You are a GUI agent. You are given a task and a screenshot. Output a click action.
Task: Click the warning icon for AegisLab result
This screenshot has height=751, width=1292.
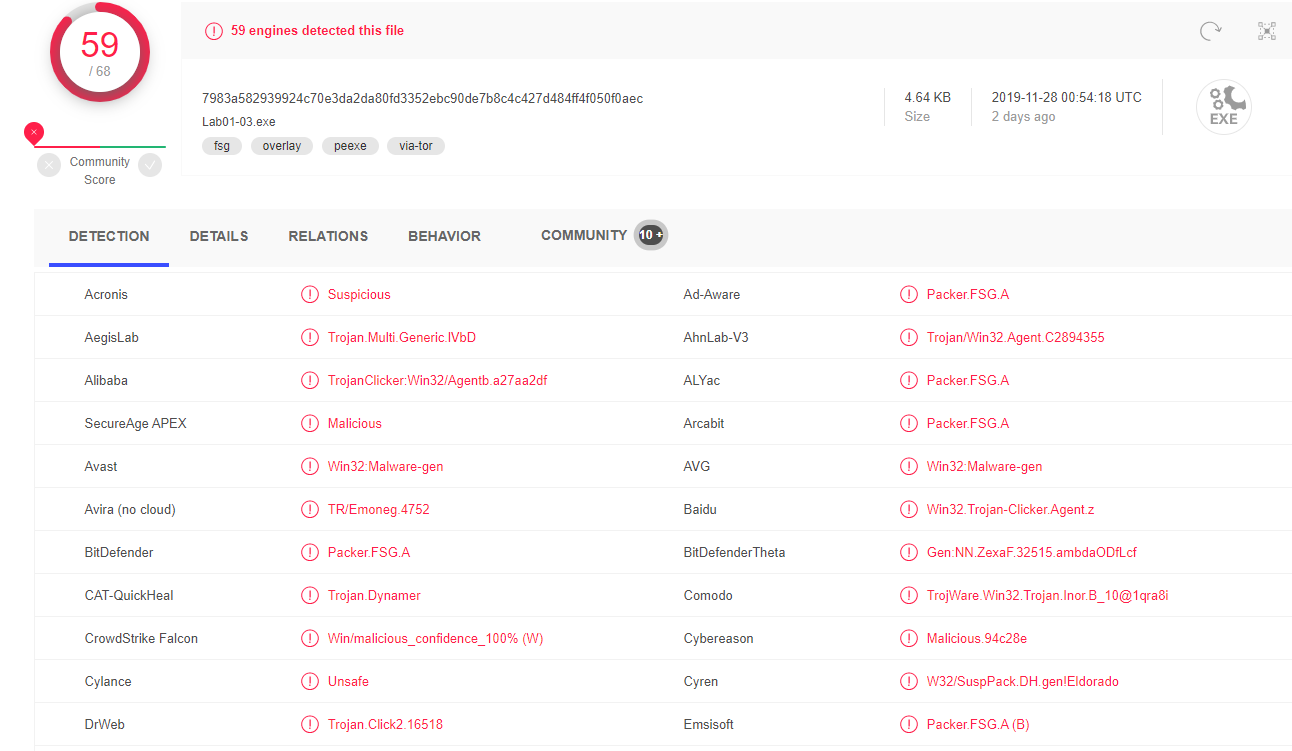click(310, 337)
